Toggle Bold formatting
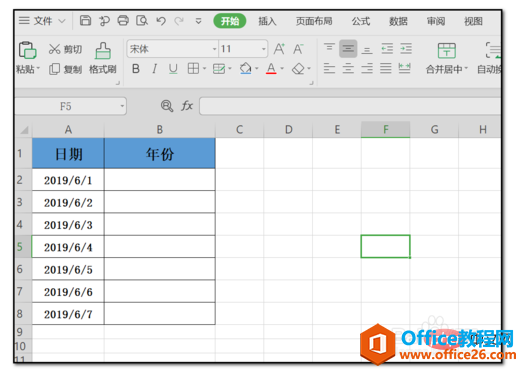The width and height of the screenshot is (523, 372). pyautogui.click(x=136, y=69)
